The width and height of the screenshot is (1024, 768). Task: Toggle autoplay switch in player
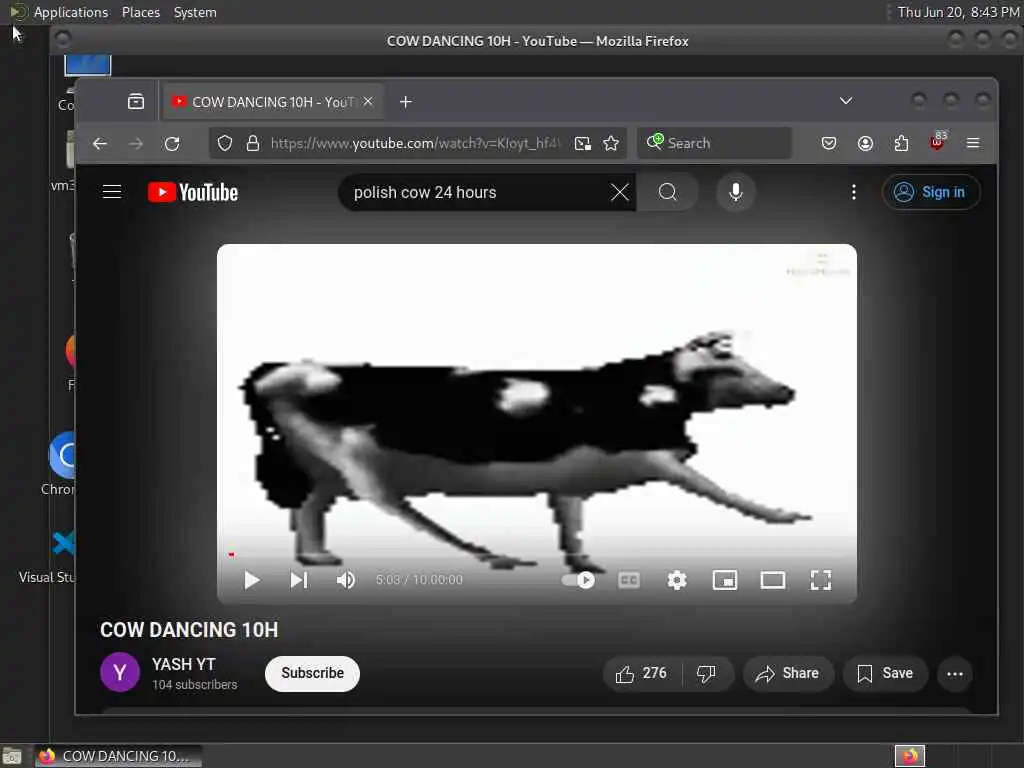tap(578, 580)
